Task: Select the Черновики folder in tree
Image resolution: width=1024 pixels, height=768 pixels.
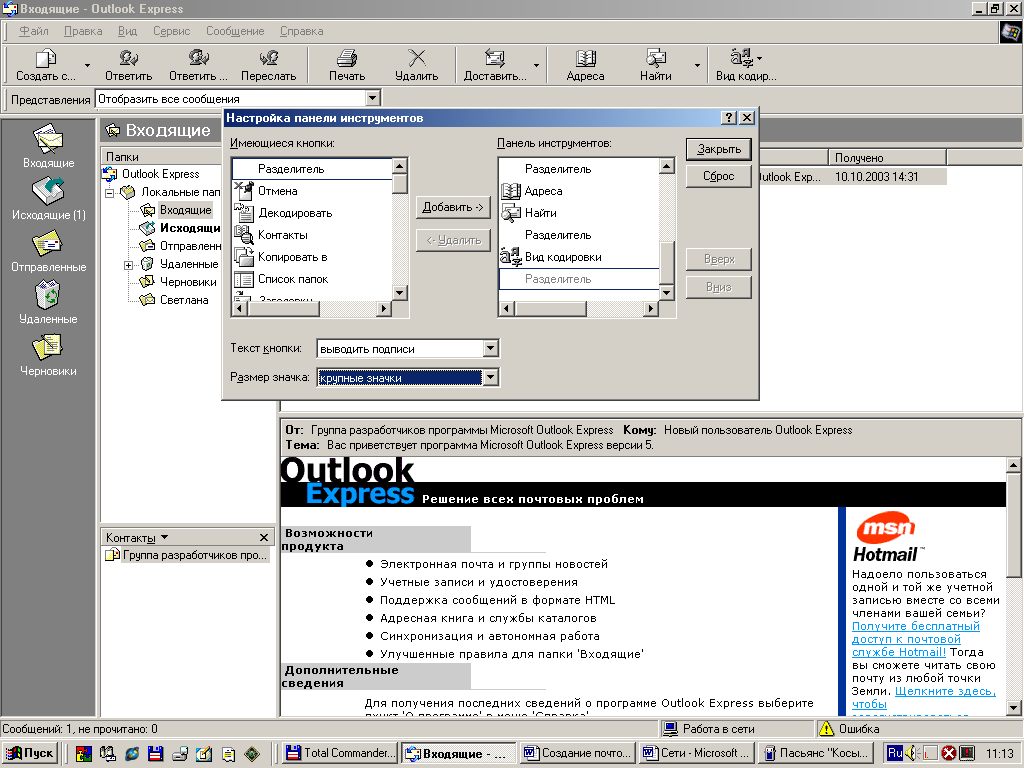Action: click(x=188, y=282)
